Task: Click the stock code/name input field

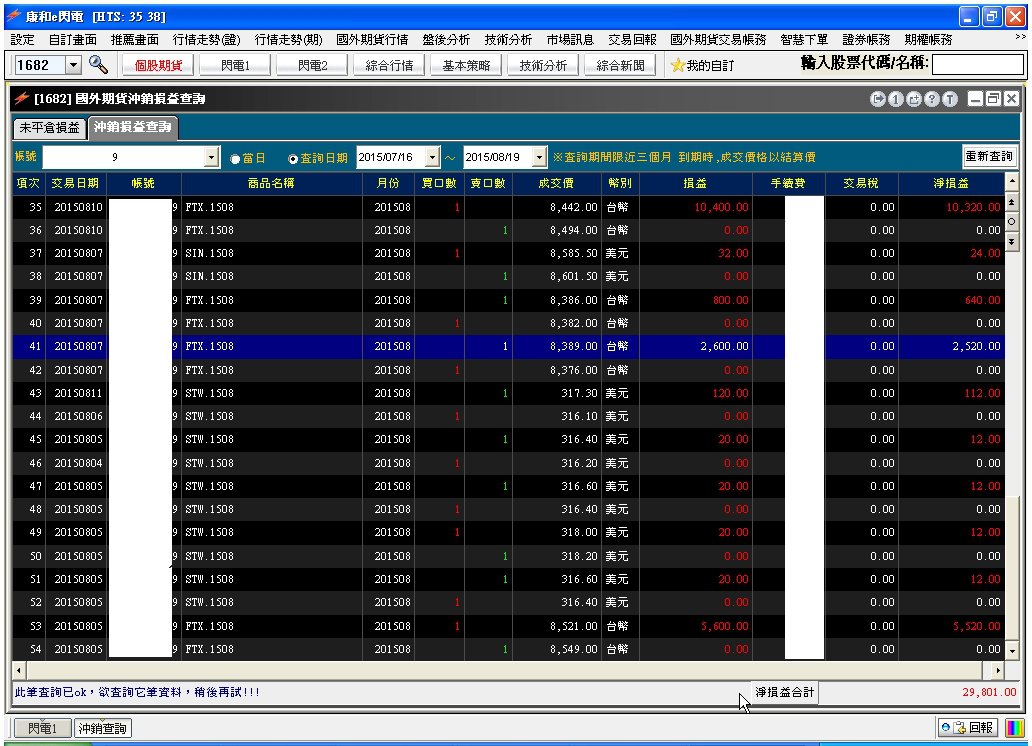Action: coord(977,65)
